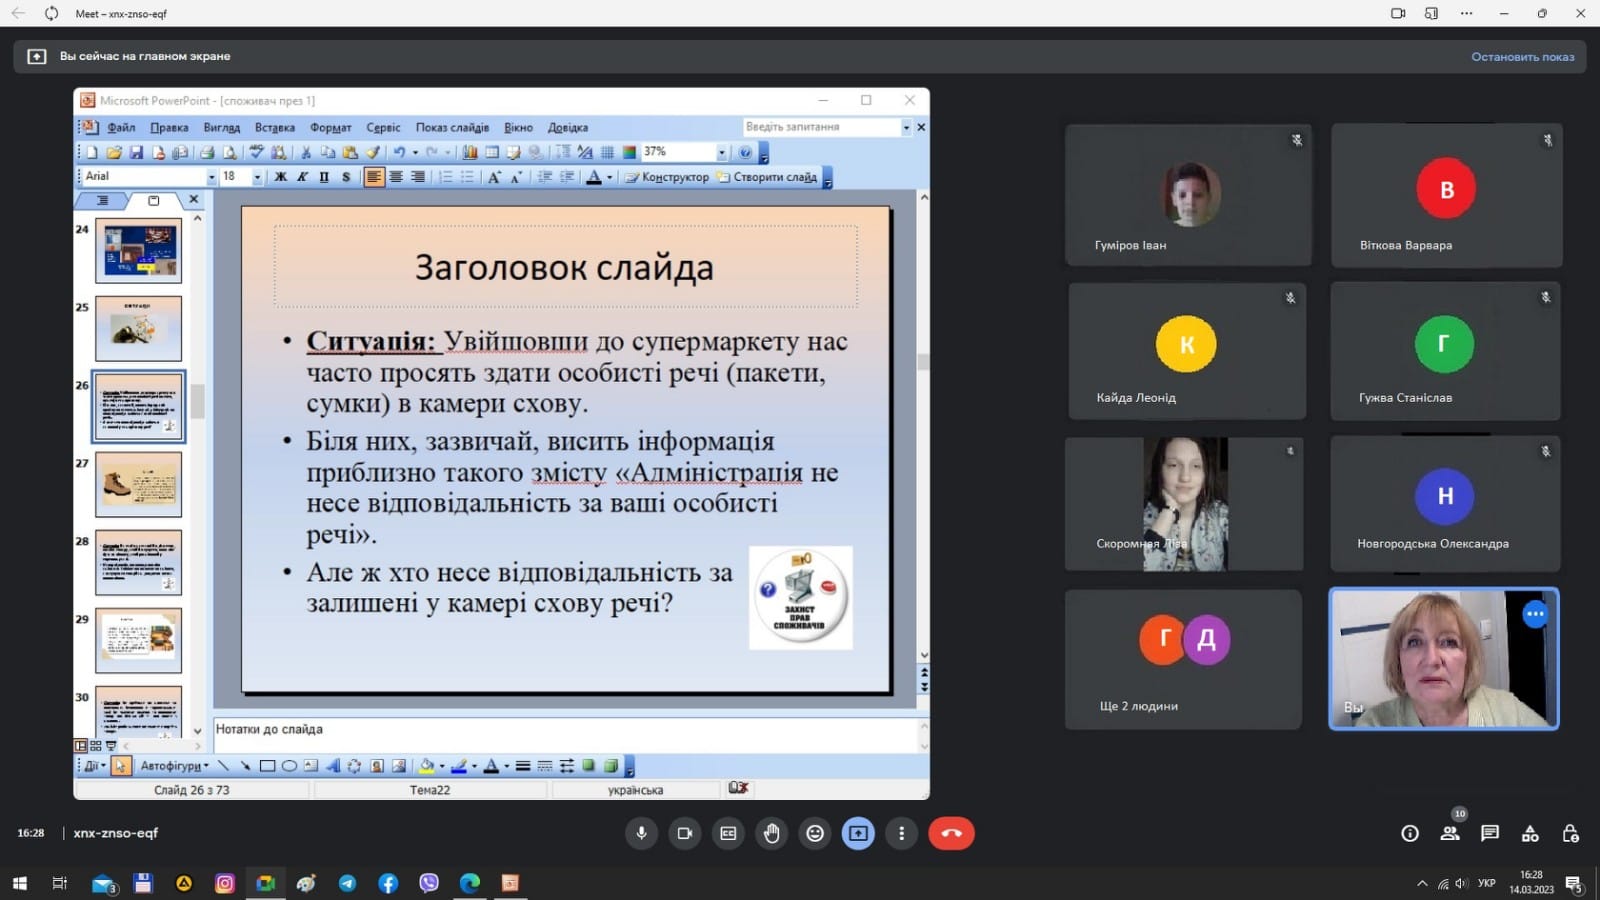This screenshot has width=1600, height=900.
Task: Open the Показ слайдів menu
Action: click(452, 128)
